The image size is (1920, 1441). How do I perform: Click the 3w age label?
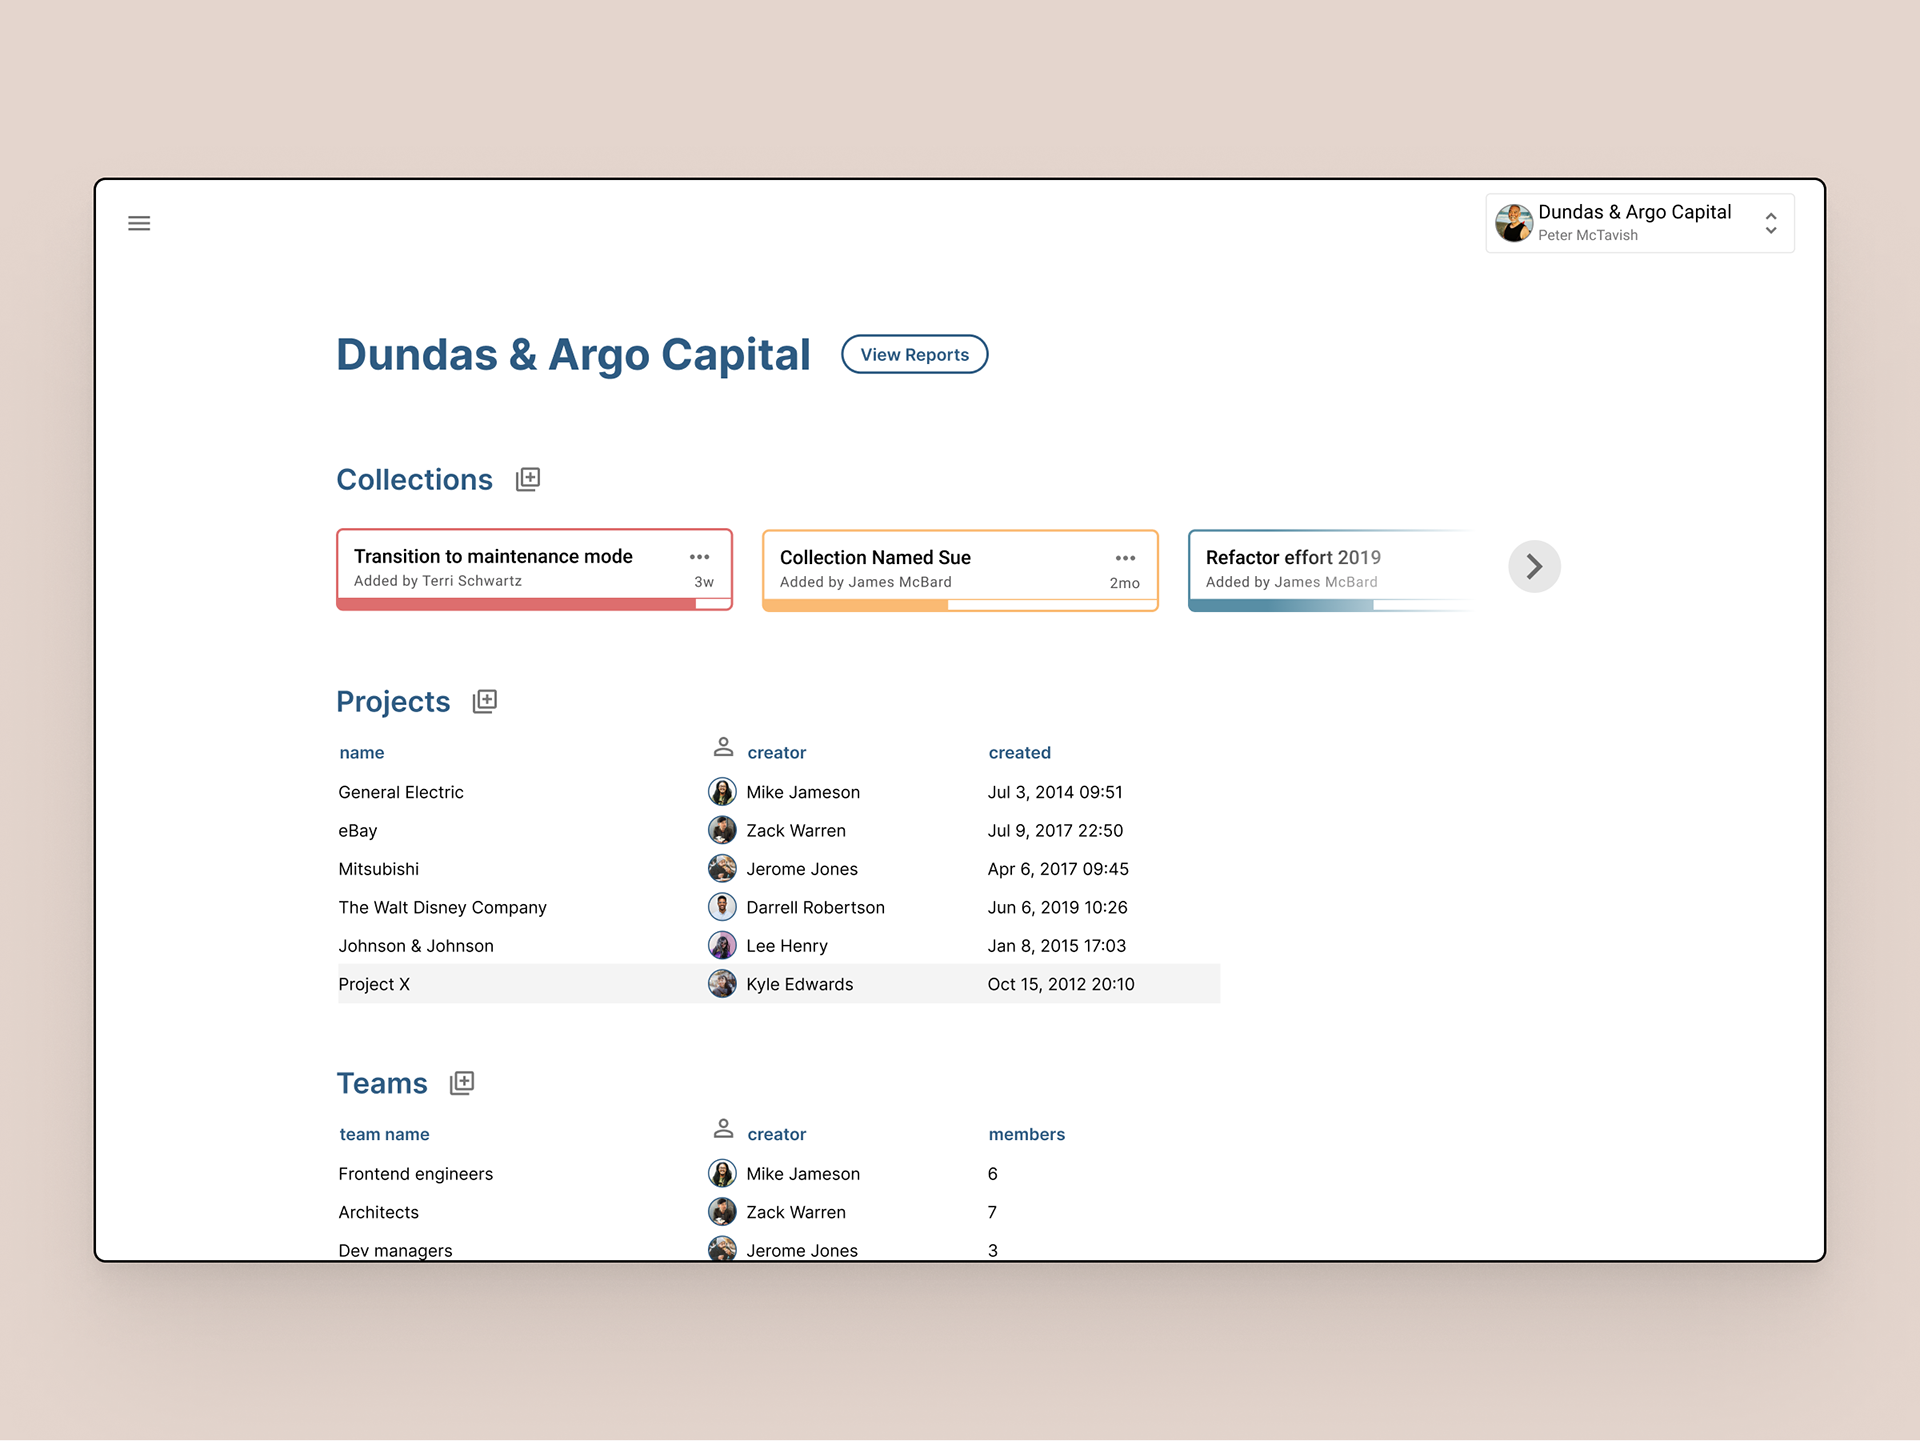click(x=704, y=582)
